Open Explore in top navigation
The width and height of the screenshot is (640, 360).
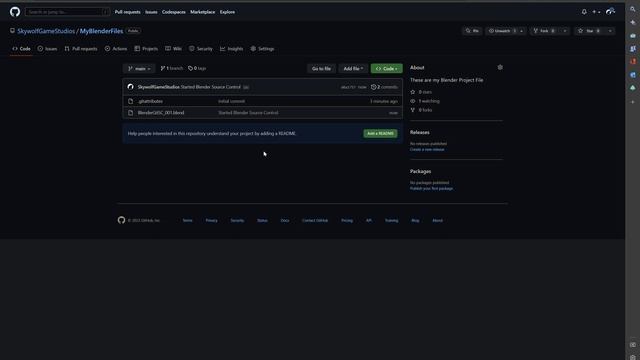227,12
